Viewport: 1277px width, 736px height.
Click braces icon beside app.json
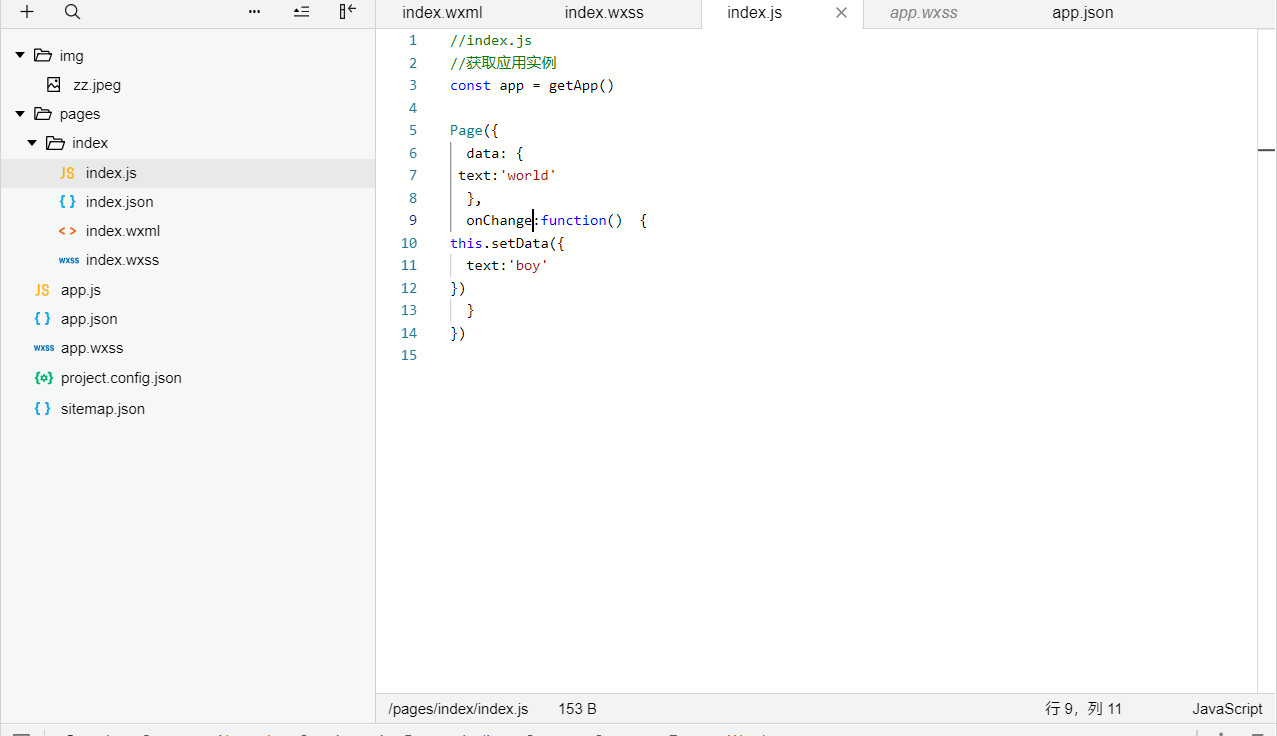tap(42, 319)
